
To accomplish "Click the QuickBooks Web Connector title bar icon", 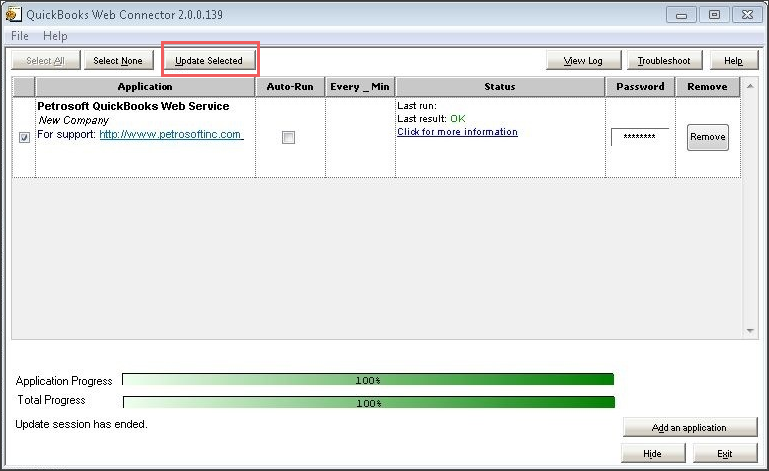I will pyautogui.click(x=13, y=14).
